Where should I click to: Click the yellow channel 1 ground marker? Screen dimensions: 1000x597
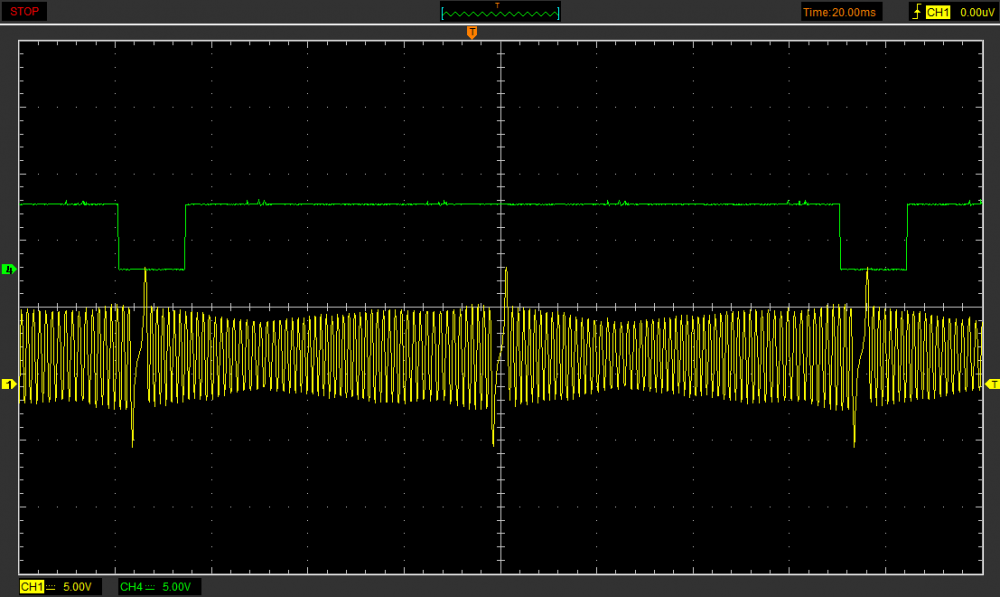pos(9,384)
